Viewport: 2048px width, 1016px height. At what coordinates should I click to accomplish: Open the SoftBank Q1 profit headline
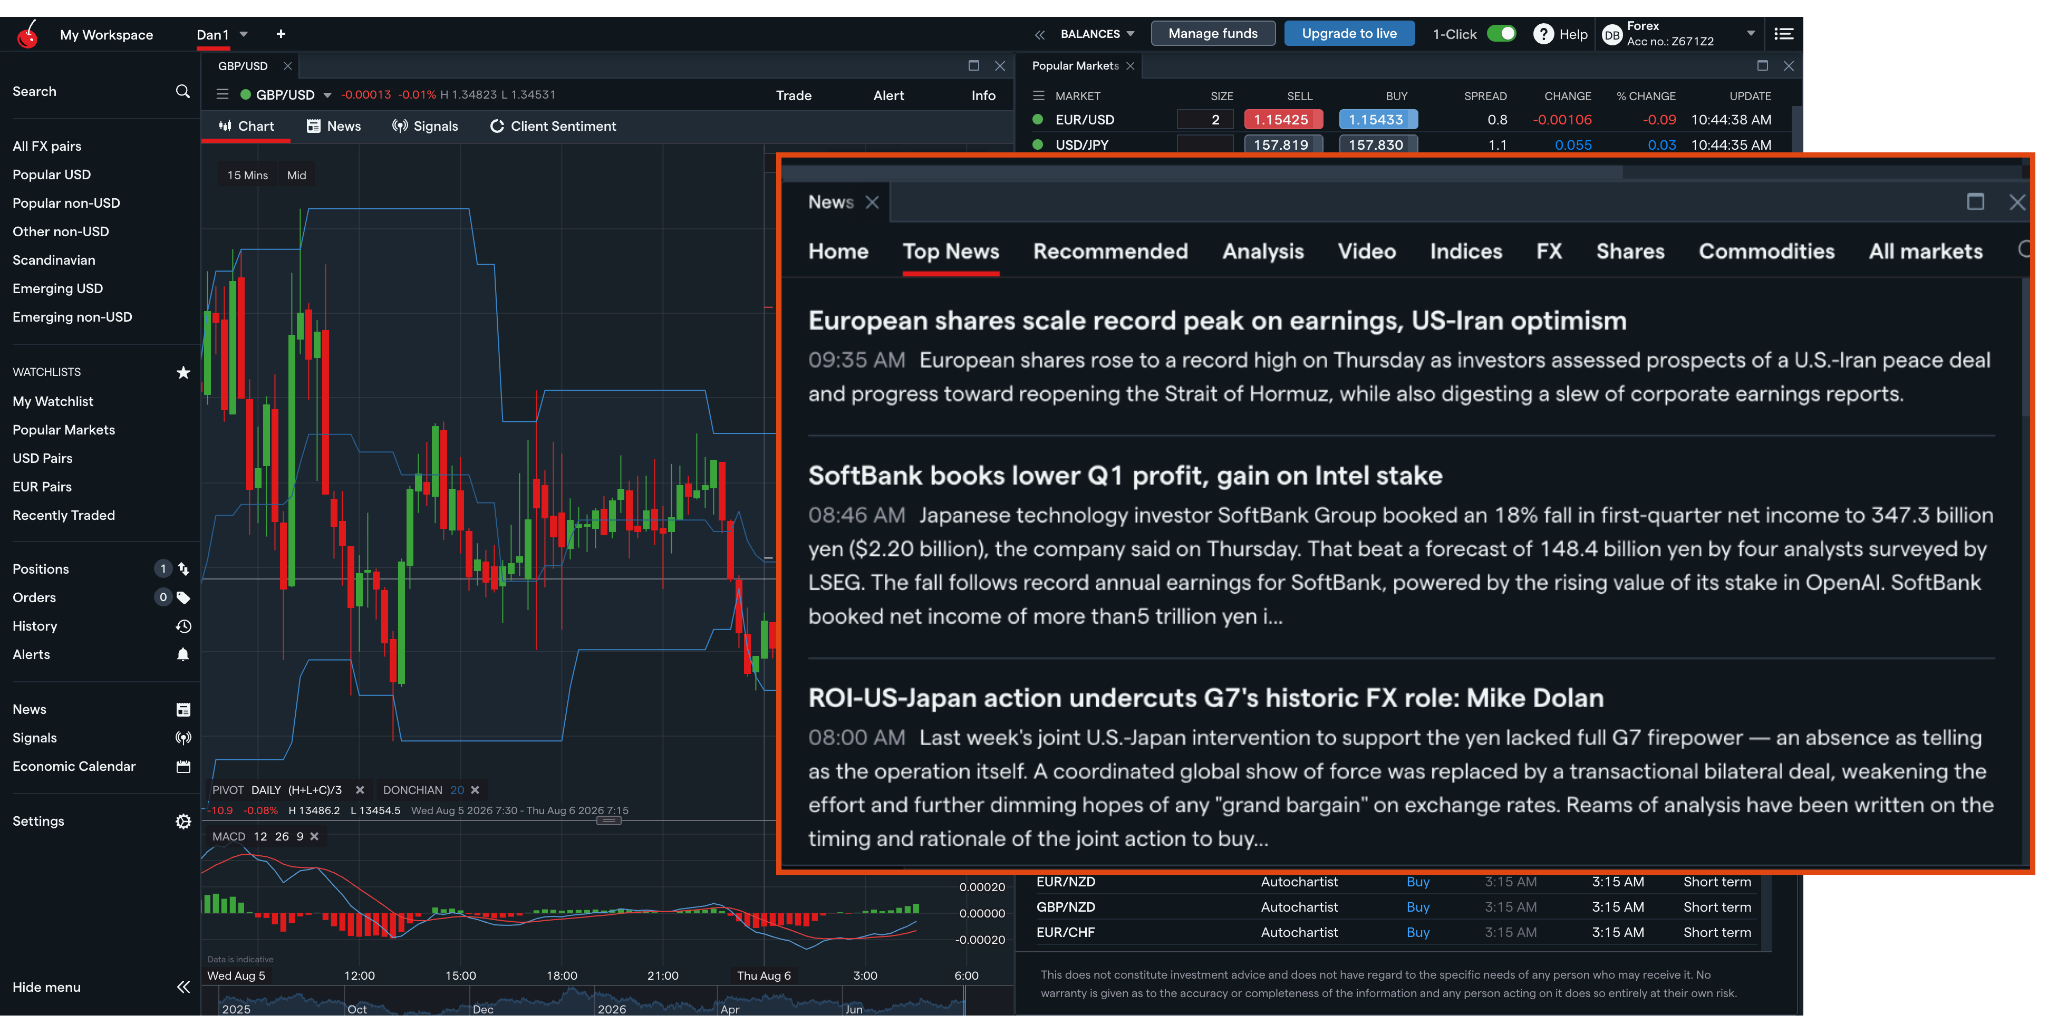[x=1125, y=476]
